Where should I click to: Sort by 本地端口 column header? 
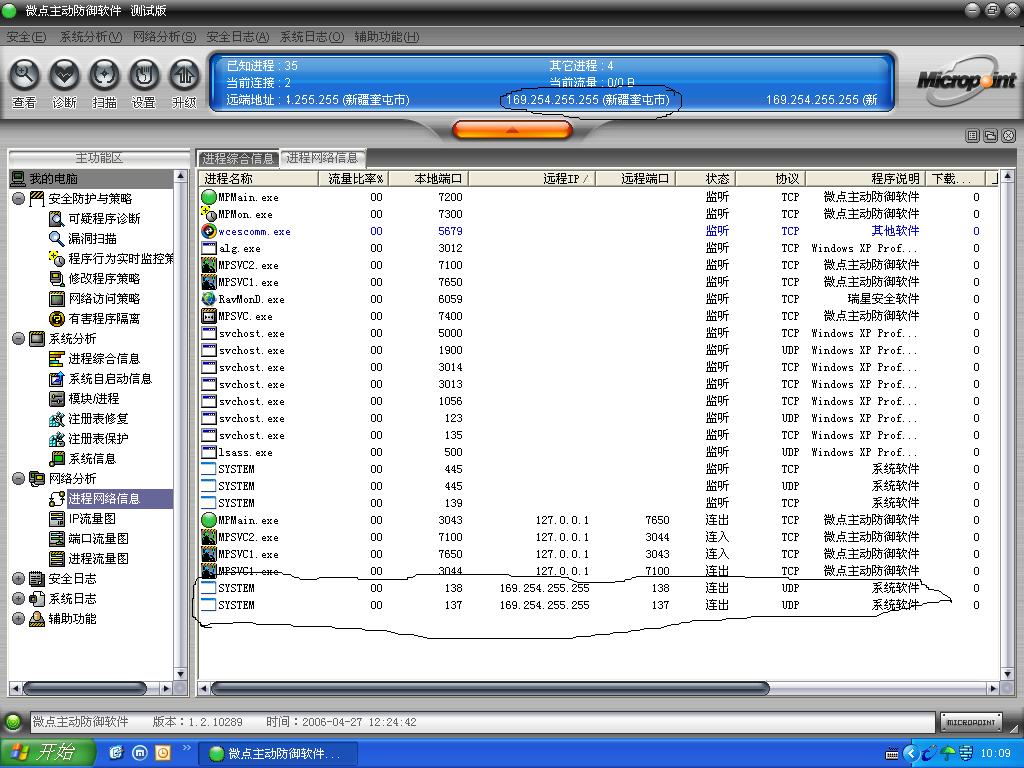(x=429, y=178)
